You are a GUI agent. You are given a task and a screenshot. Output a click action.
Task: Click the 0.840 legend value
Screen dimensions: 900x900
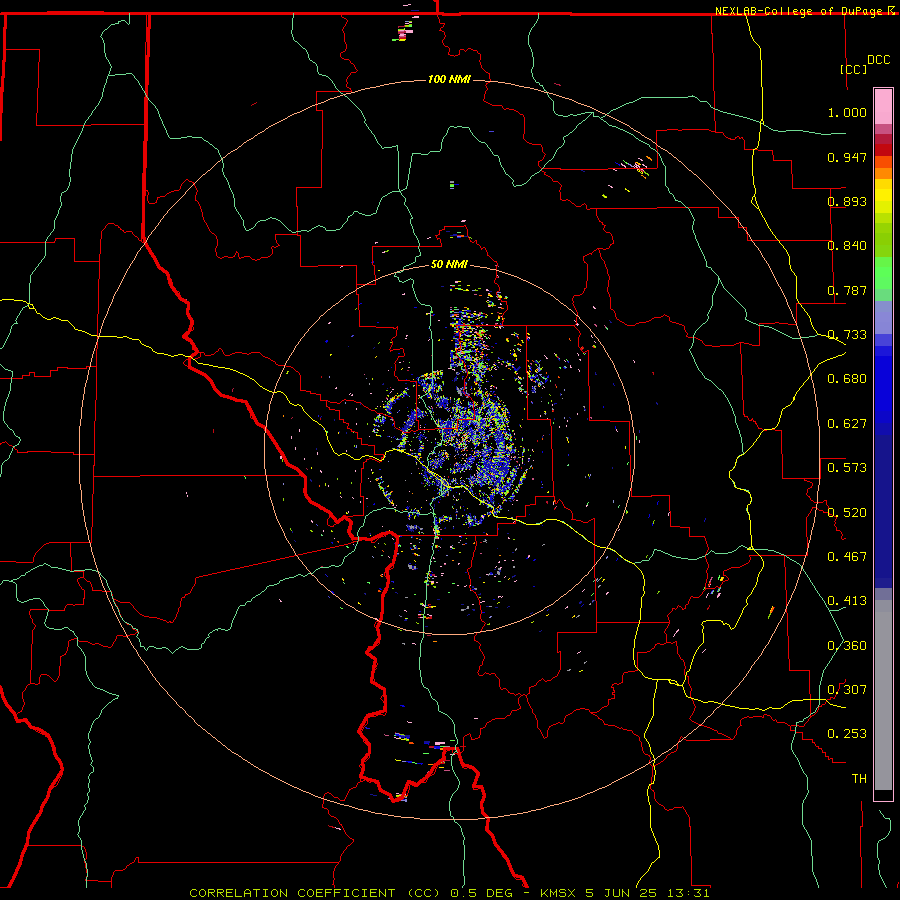(847, 246)
